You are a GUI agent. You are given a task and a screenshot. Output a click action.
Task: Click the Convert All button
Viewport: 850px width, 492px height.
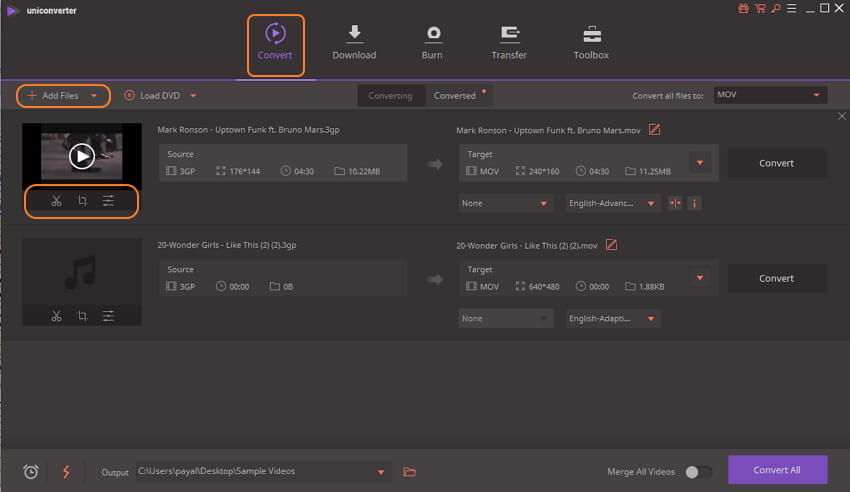click(777, 470)
